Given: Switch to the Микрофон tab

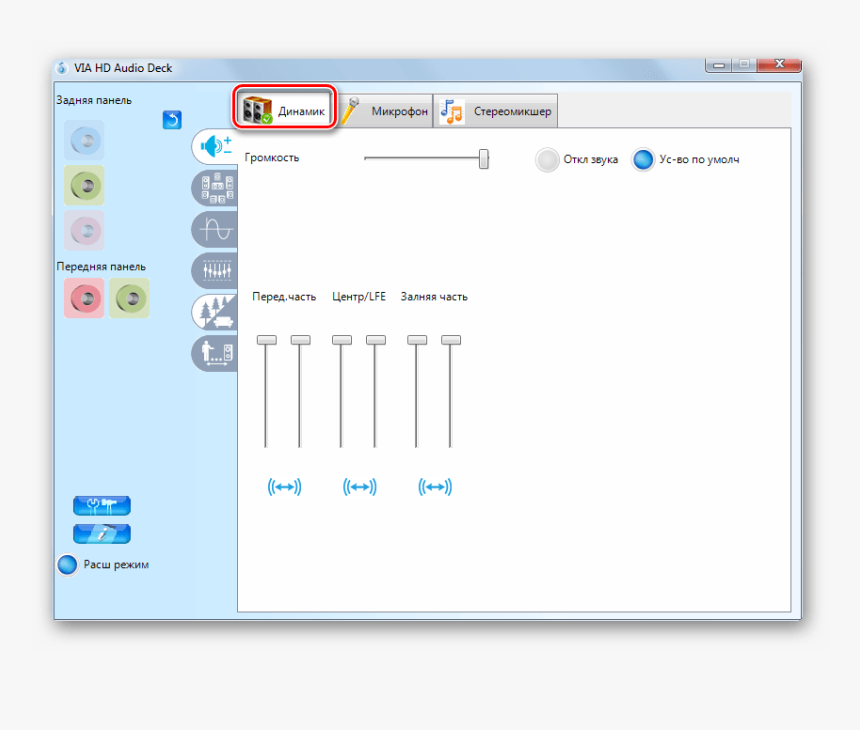Looking at the screenshot, I should 386,111.
